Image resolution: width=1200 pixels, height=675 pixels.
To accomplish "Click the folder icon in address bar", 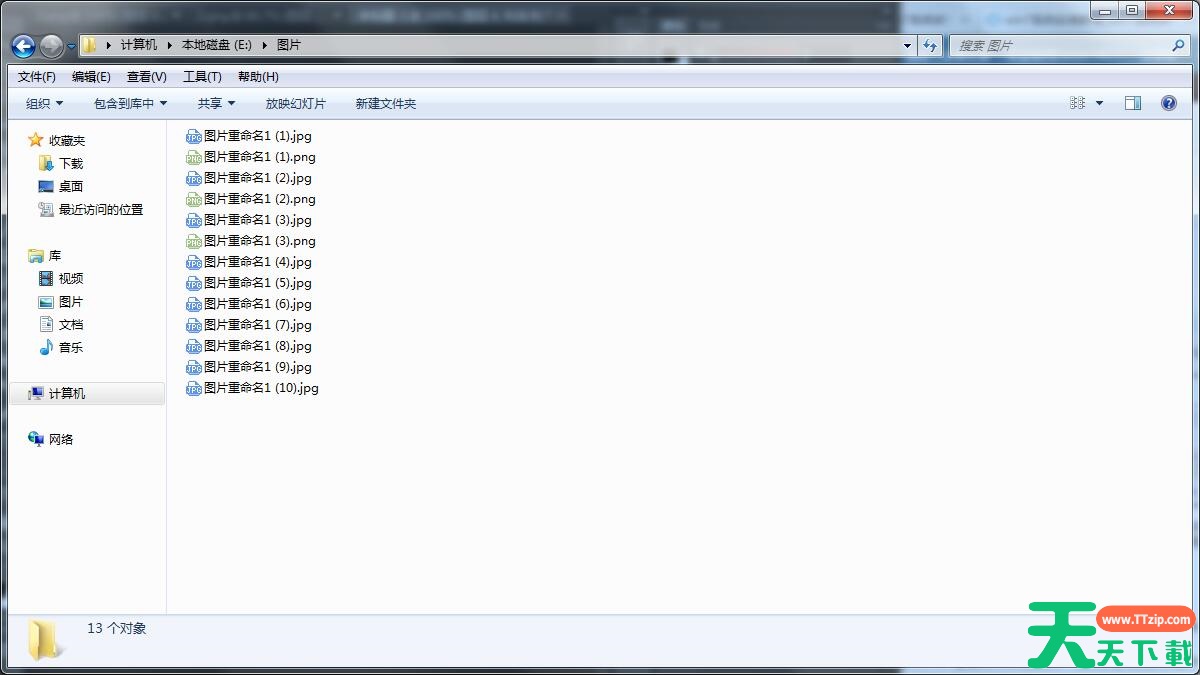I will tap(89, 45).
